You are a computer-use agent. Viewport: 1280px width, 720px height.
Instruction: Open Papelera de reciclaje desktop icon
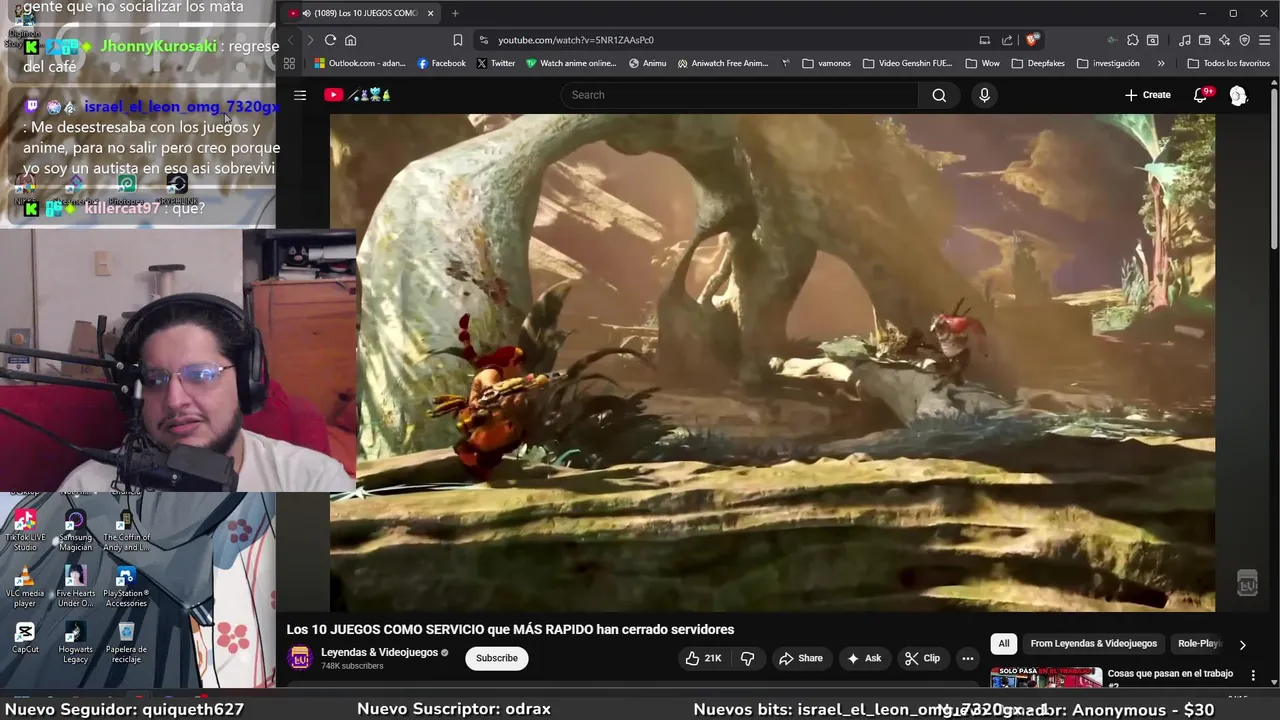coord(126,642)
